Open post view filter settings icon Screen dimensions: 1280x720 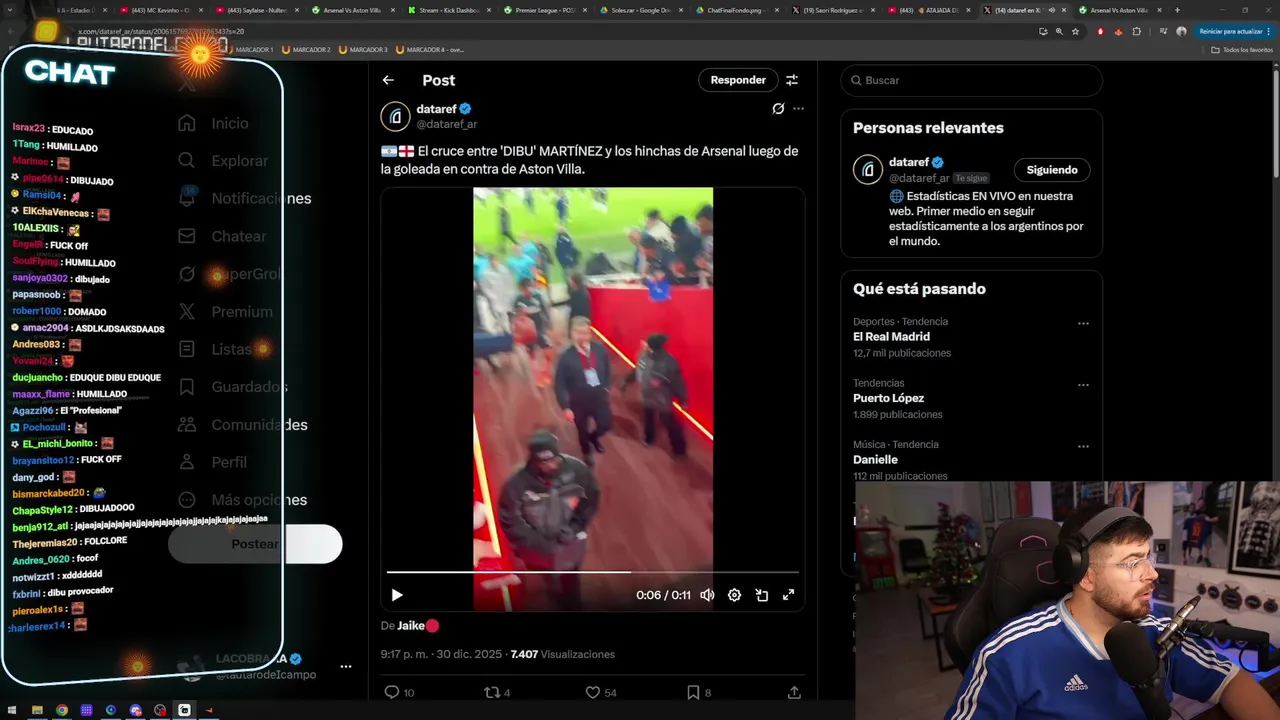(792, 80)
